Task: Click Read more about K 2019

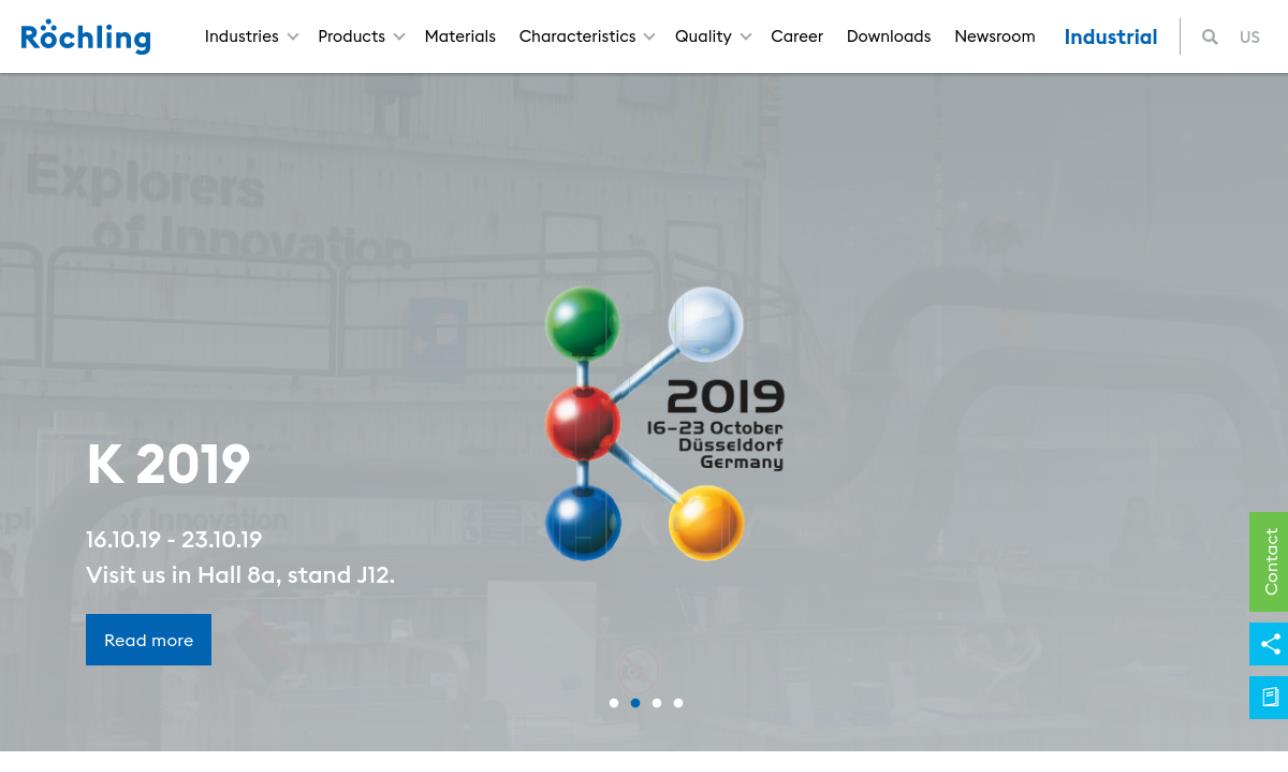Action: click(148, 639)
